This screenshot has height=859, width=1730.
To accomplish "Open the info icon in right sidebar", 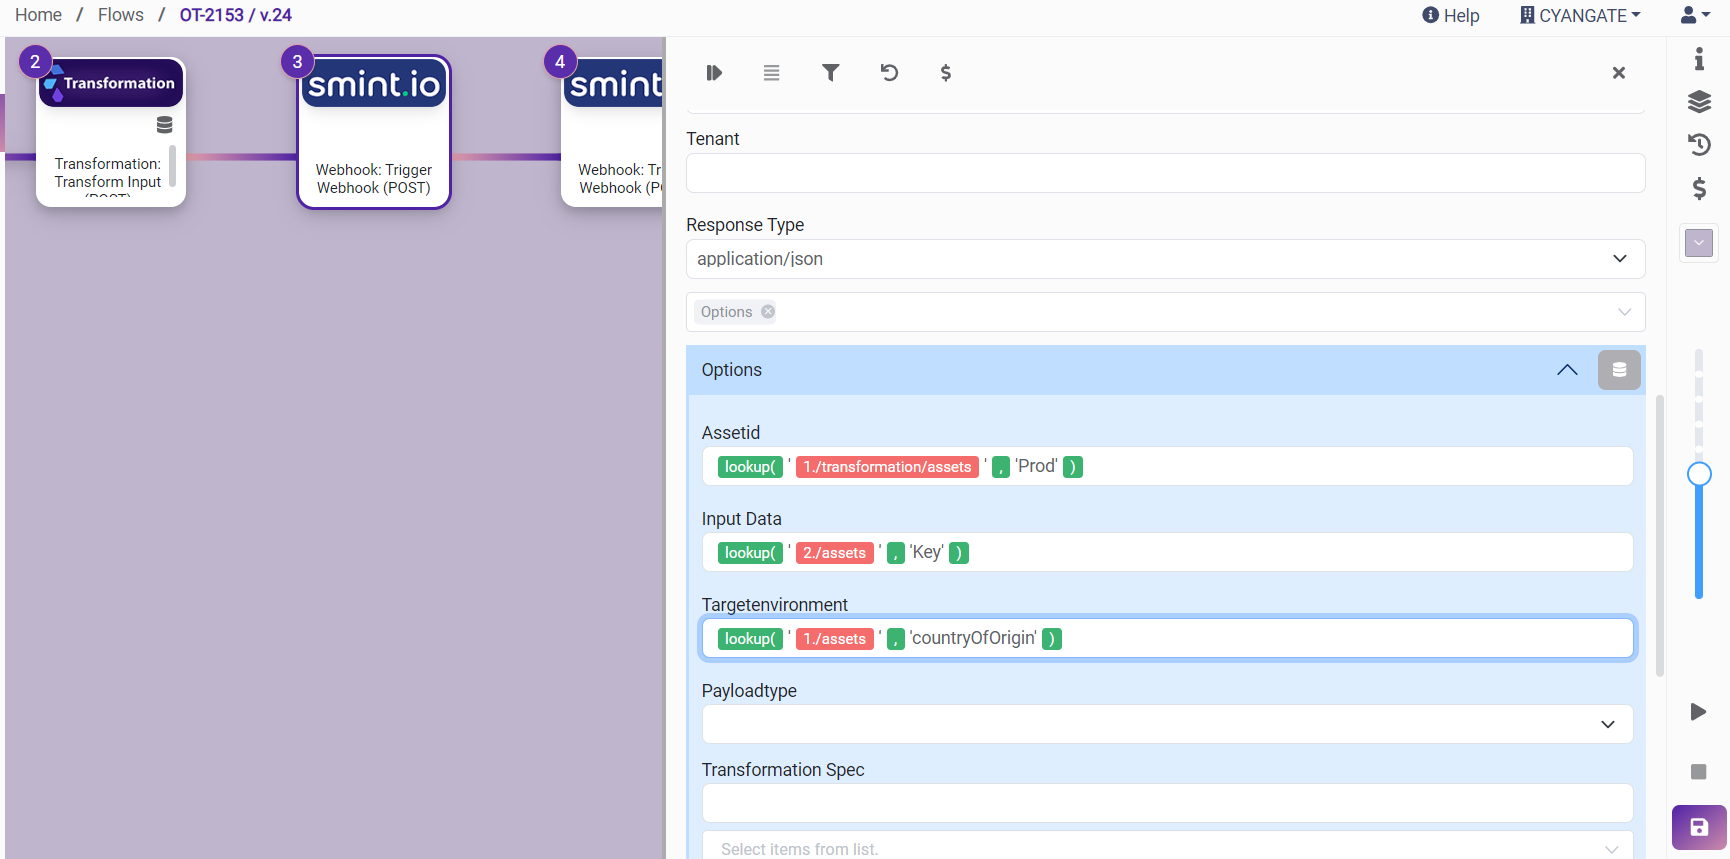I will [x=1698, y=59].
